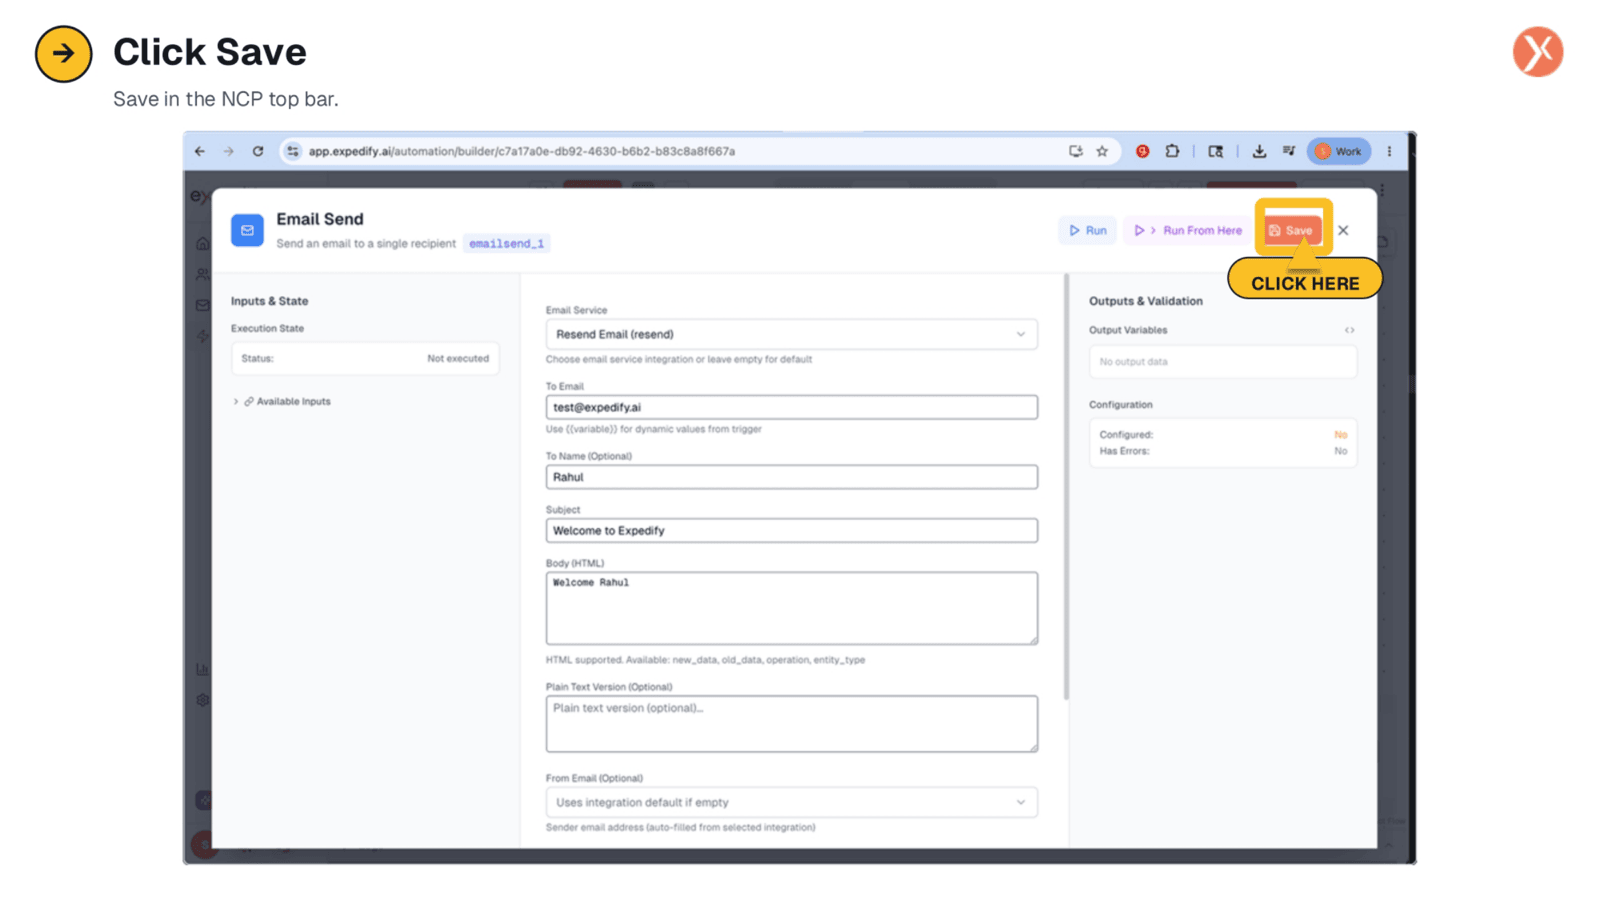This screenshot has height=900, width=1600.
Task: Bookmark this page with the star icon
Action: 1102,151
